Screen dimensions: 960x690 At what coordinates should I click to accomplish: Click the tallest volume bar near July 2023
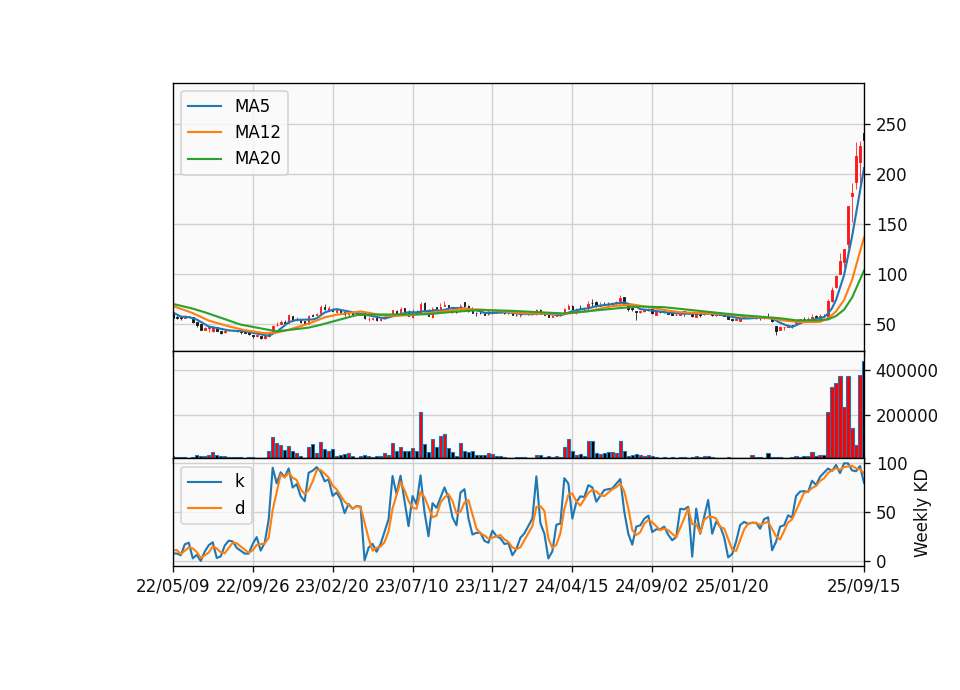coord(421,435)
